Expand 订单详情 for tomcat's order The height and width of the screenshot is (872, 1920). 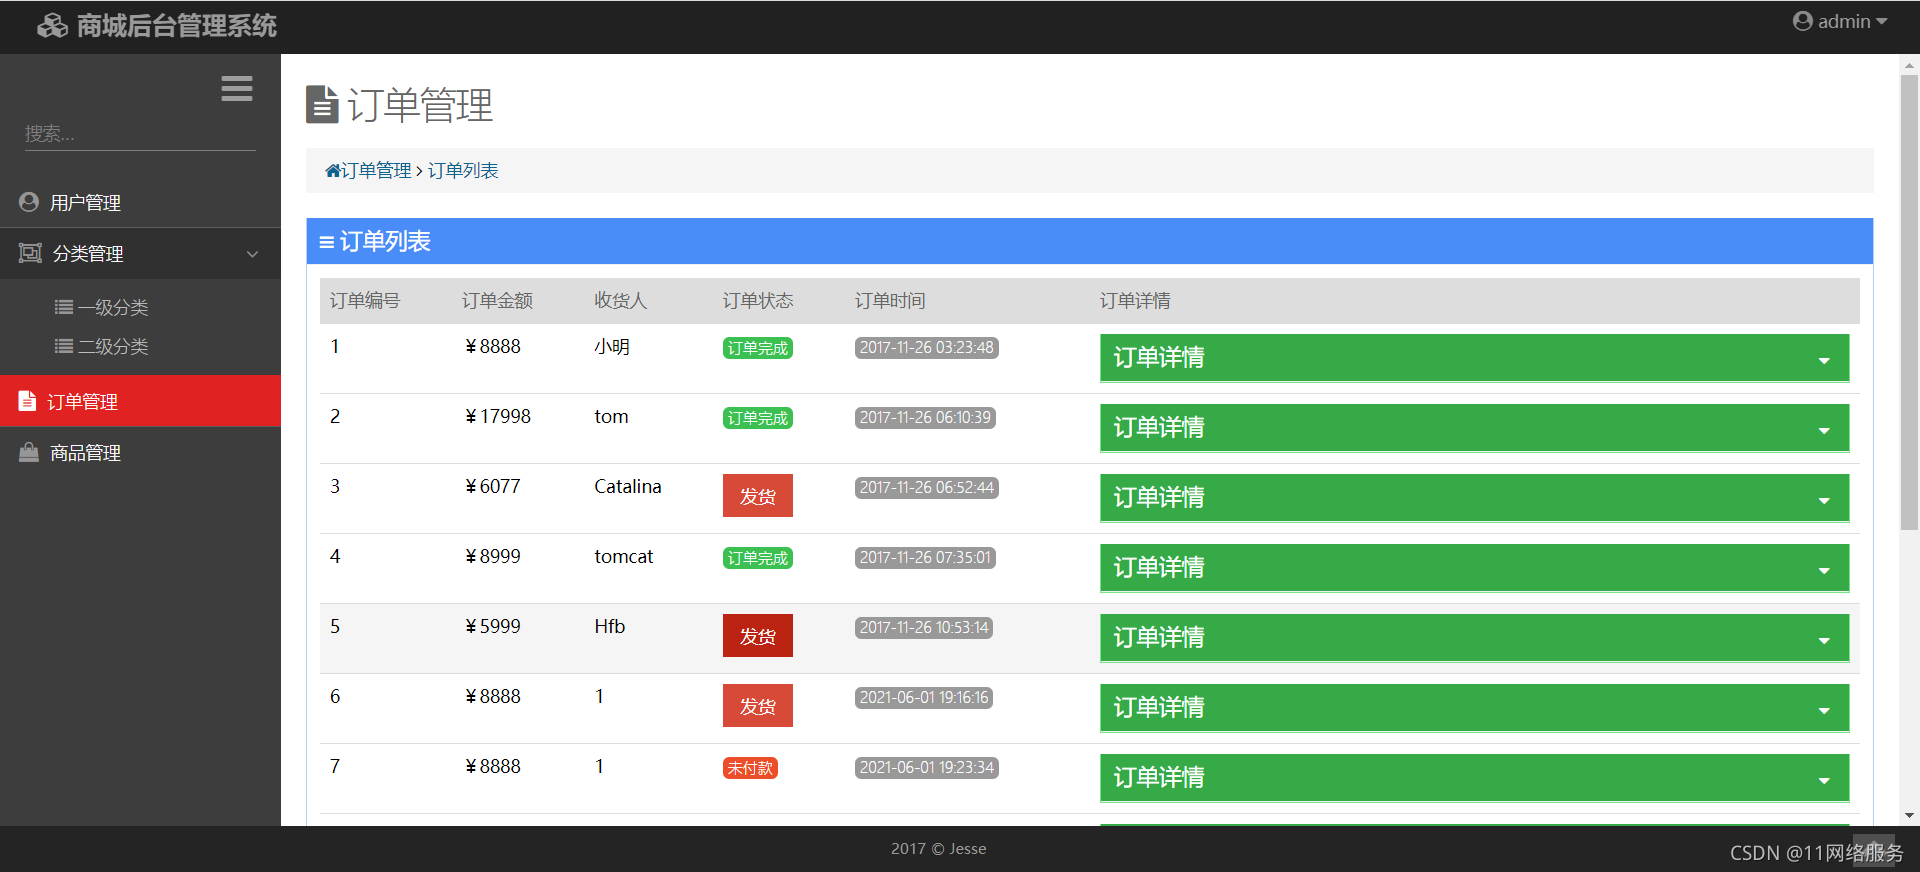pyautogui.click(x=1474, y=568)
